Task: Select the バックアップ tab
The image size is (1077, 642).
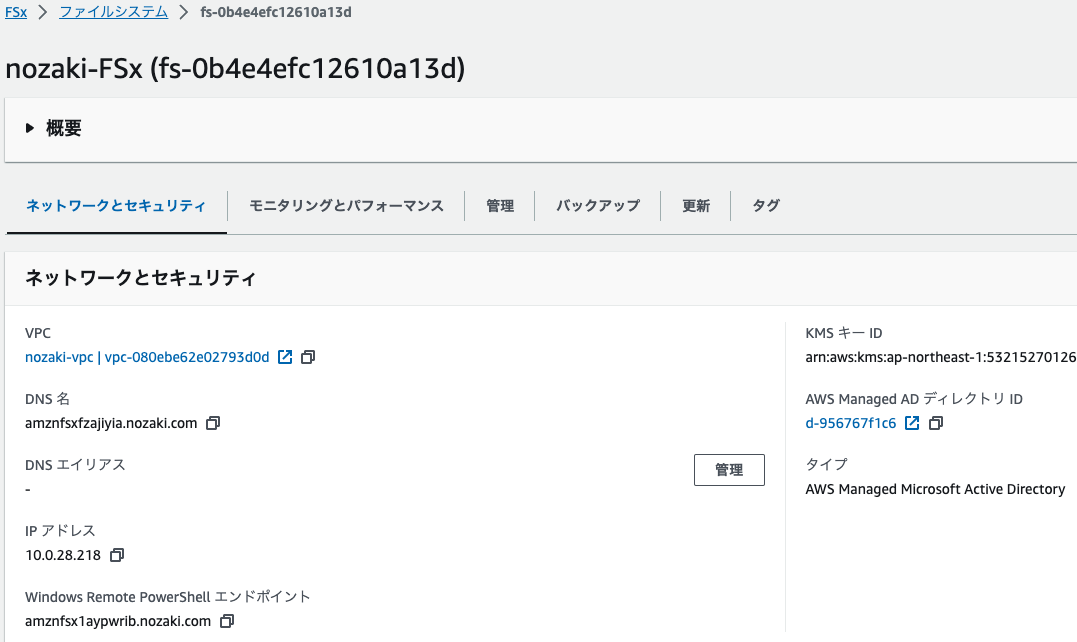Action: [x=598, y=206]
